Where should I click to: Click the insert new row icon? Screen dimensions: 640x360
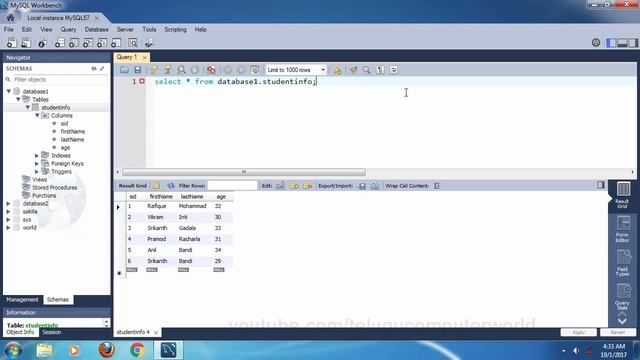pyautogui.click(x=294, y=186)
